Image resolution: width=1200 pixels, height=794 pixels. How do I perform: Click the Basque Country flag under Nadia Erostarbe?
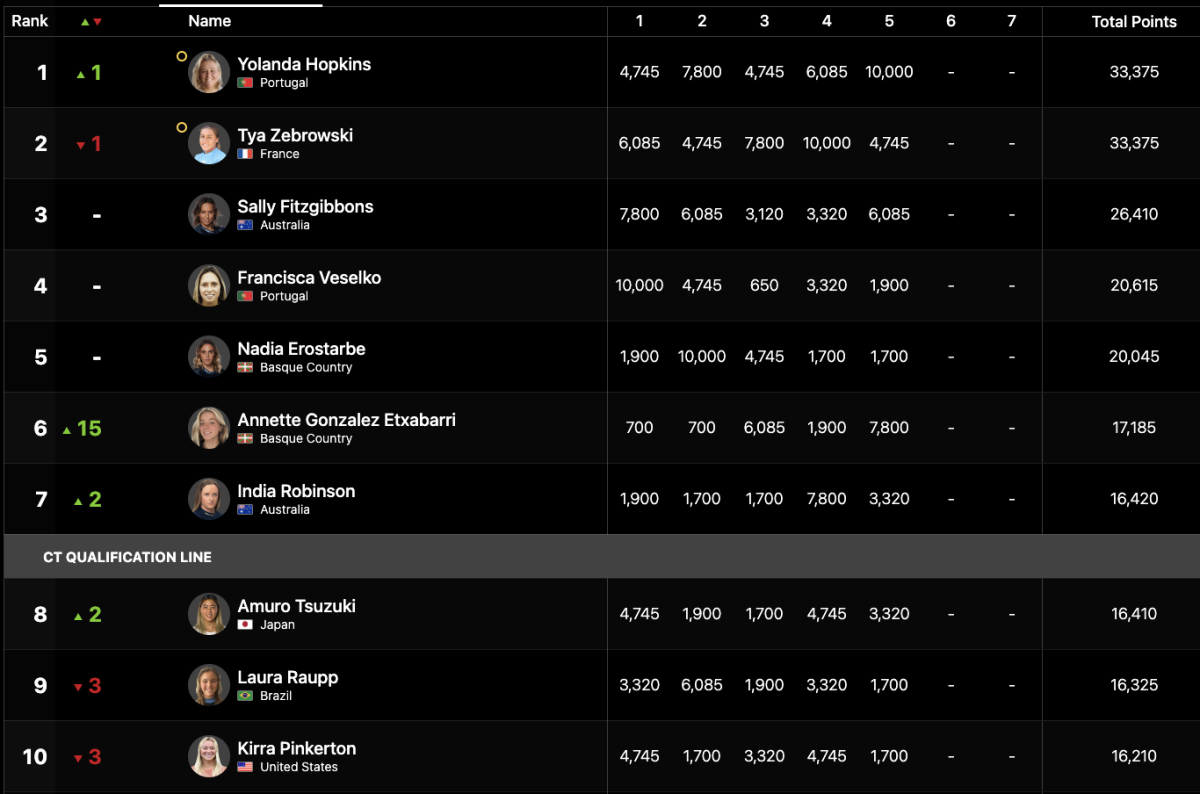[x=245, y=368]
